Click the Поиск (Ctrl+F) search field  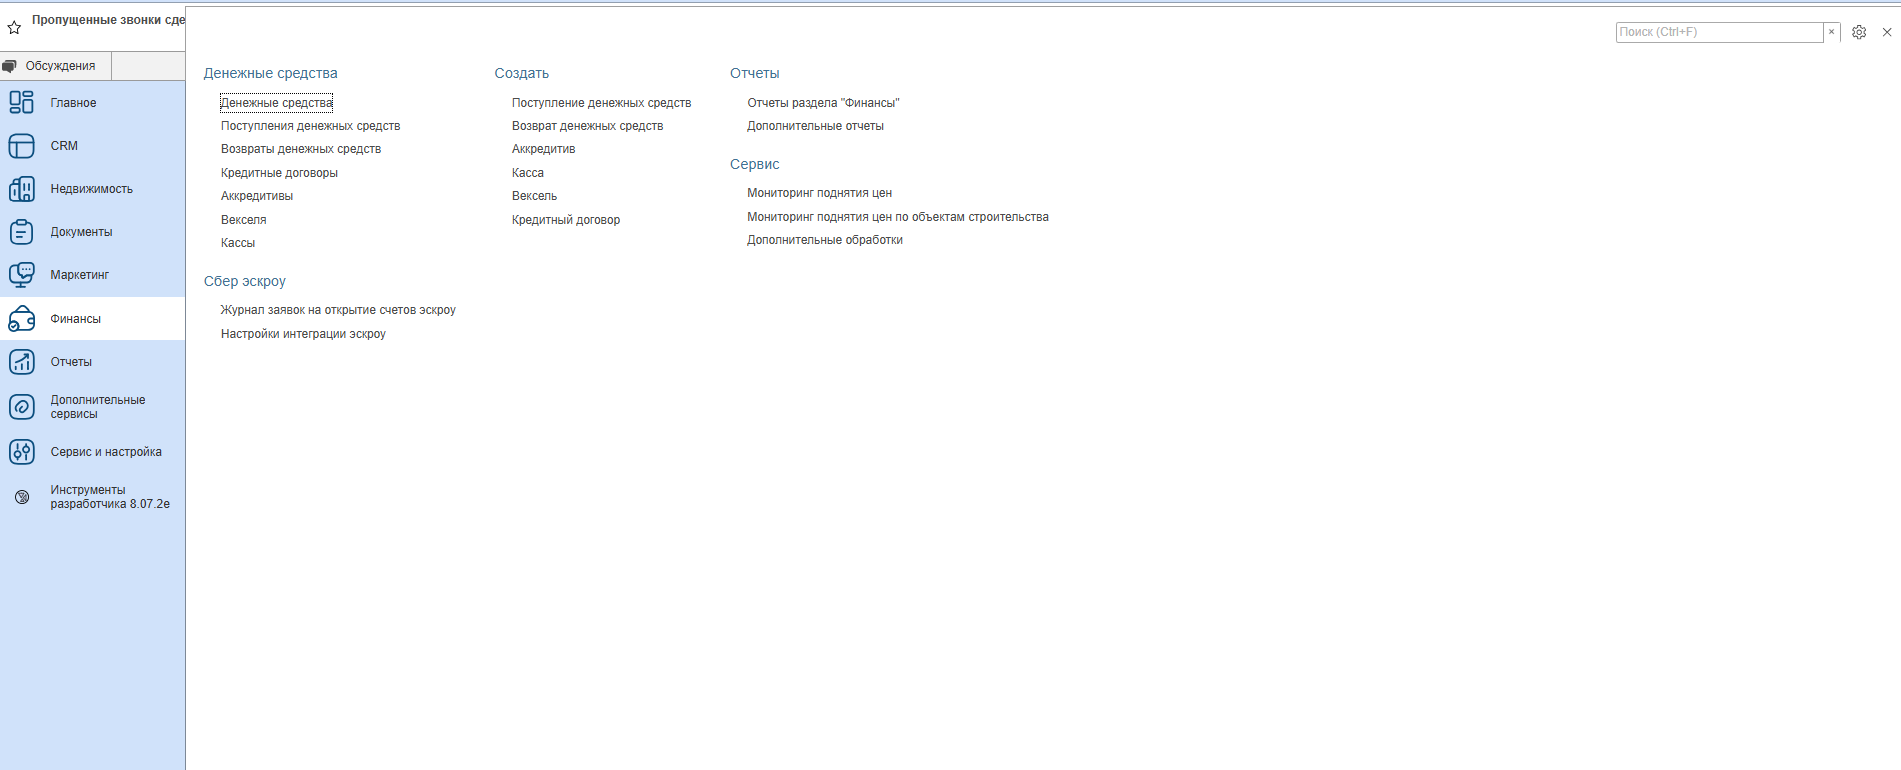(x=1718, y=32)
